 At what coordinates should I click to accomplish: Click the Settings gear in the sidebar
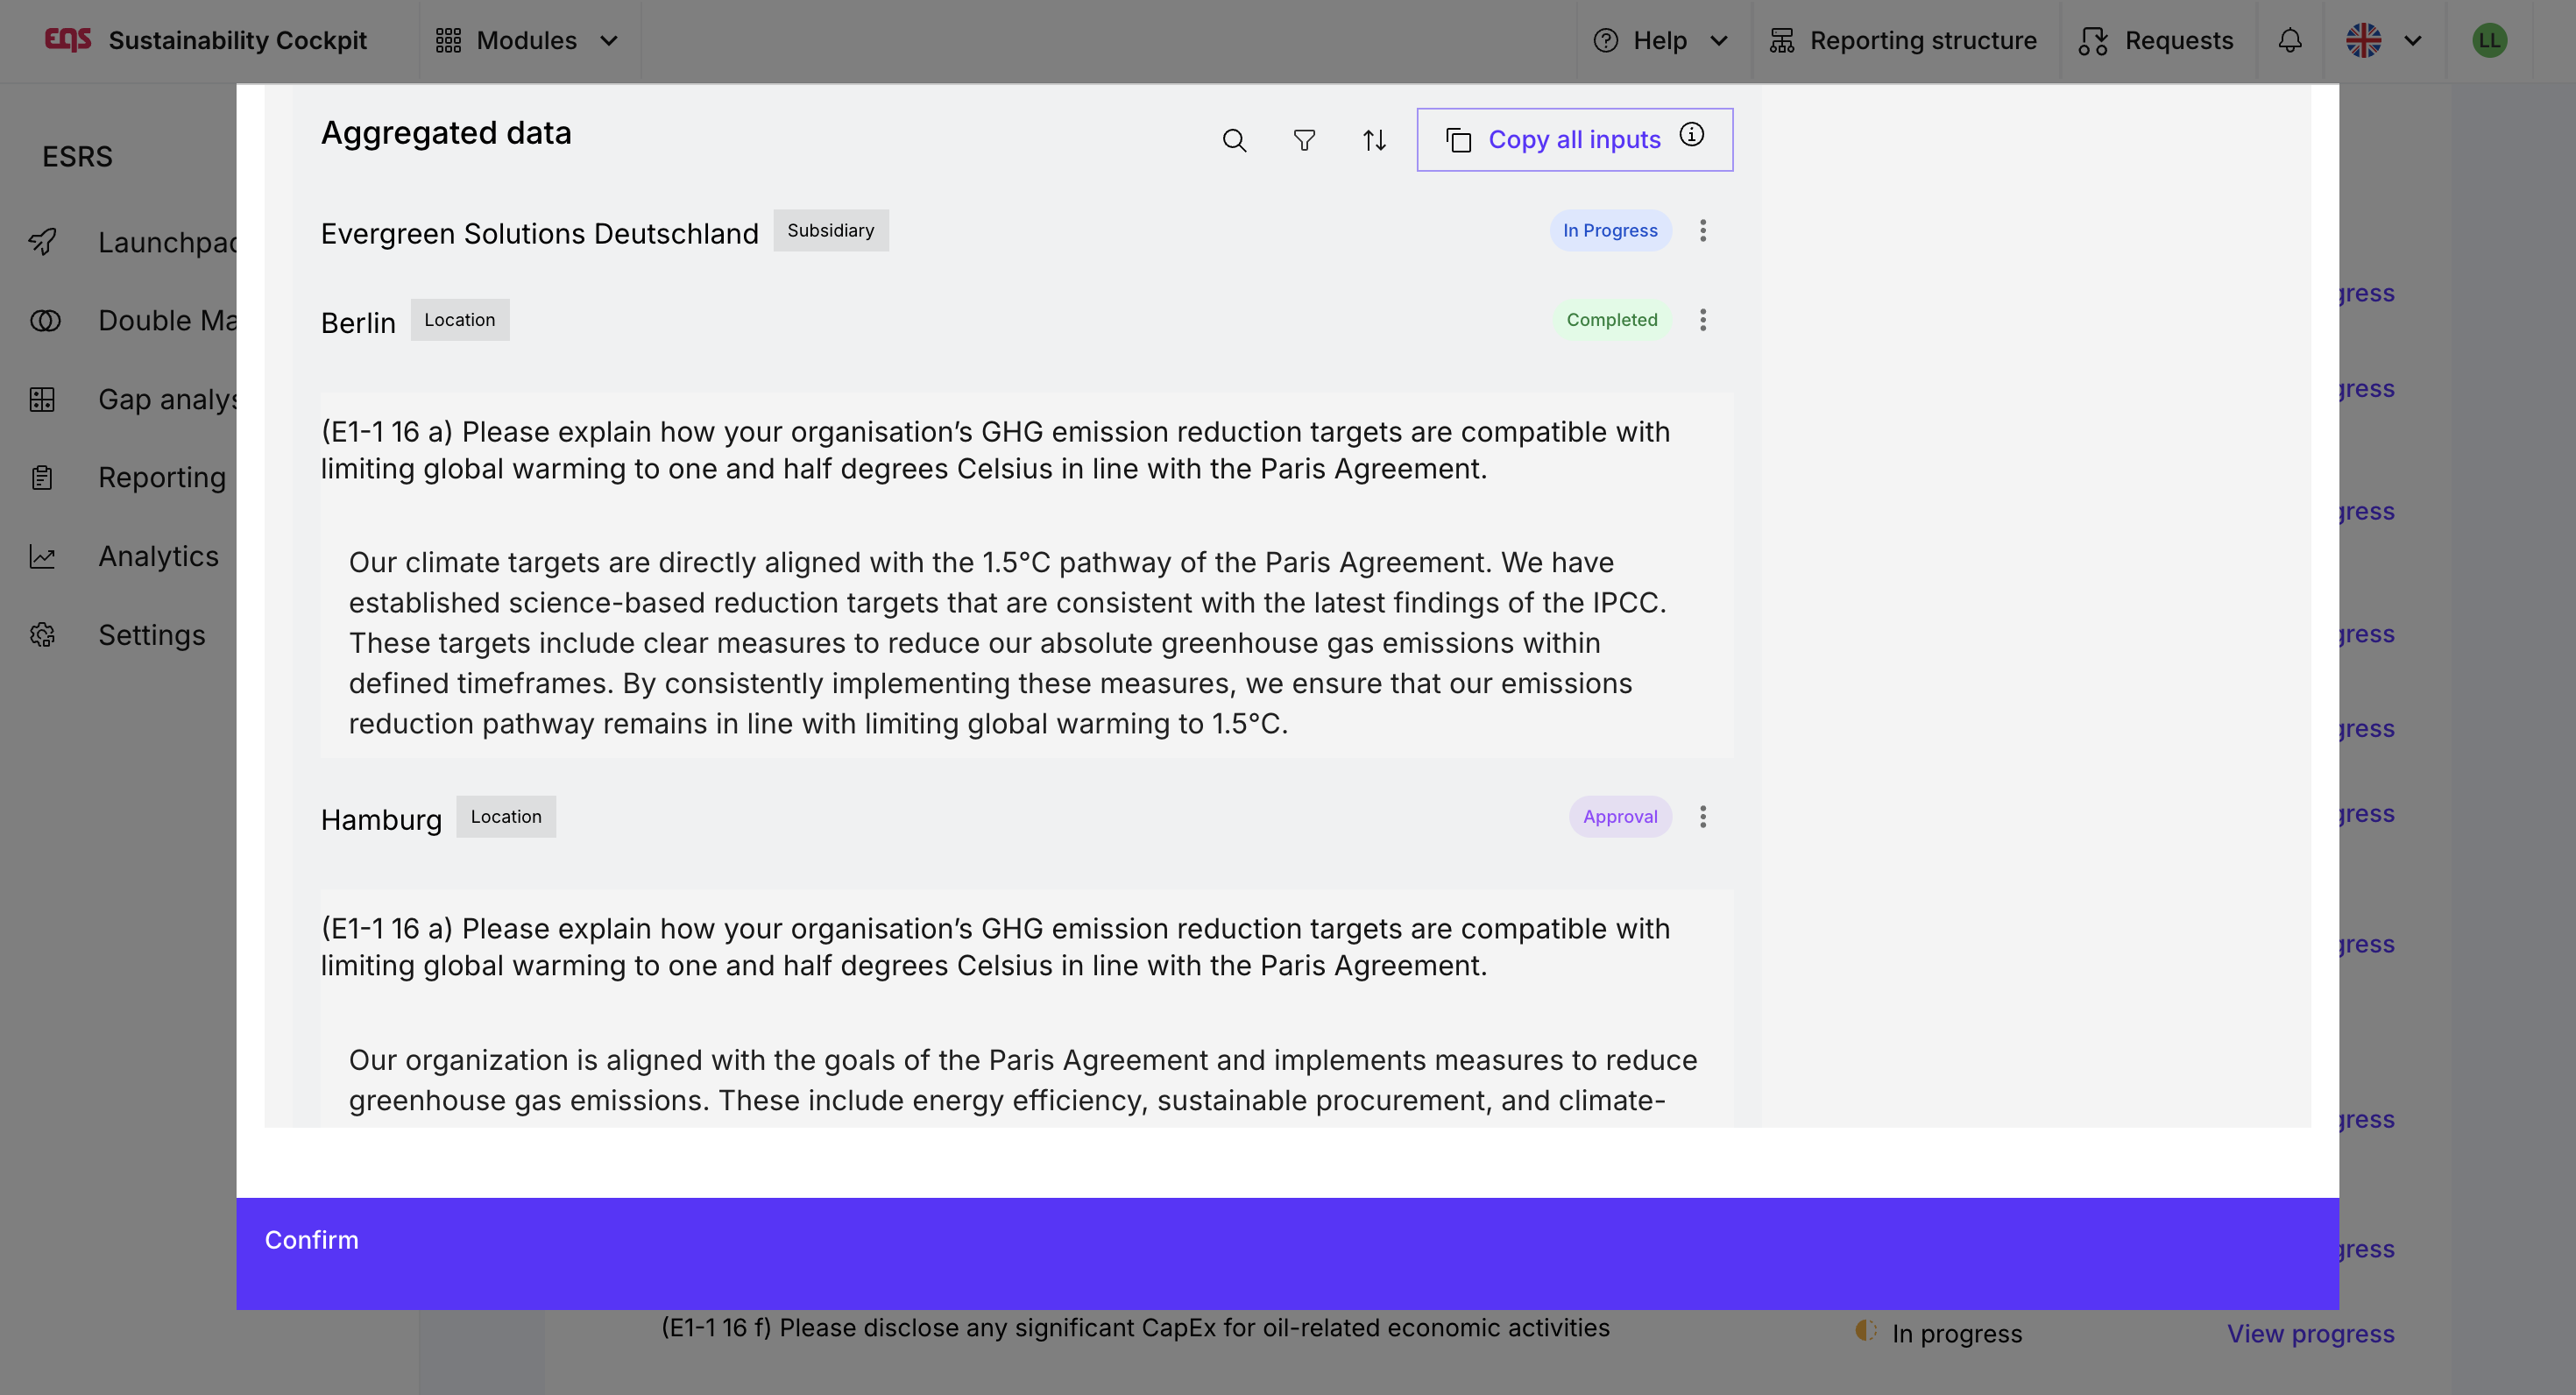coord(43,635)
